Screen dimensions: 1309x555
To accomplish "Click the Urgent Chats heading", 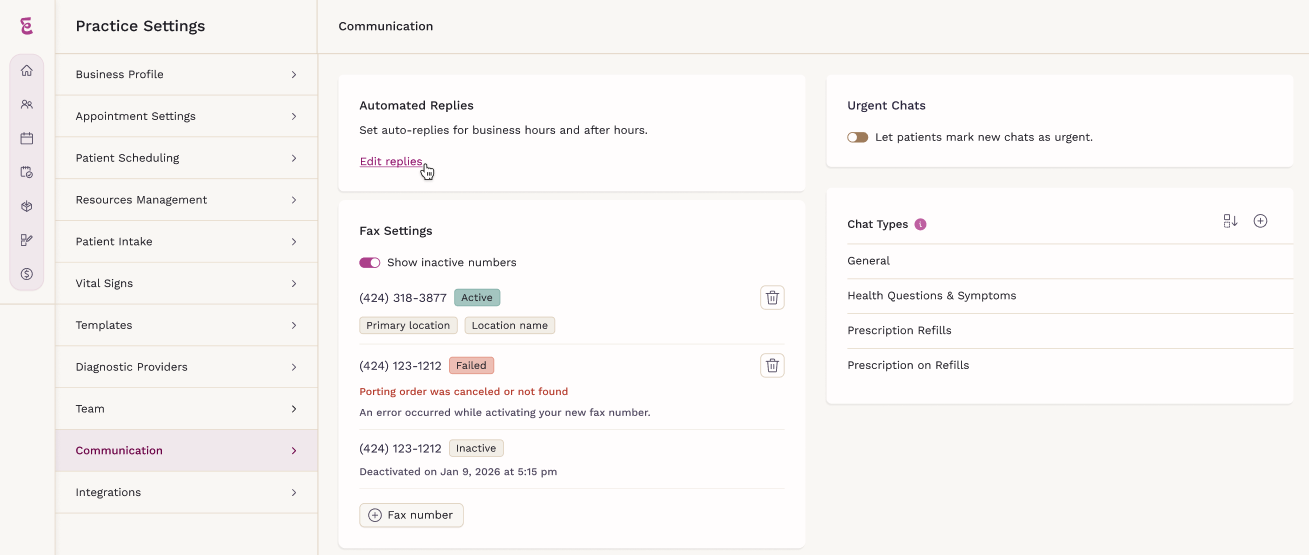I will 886,105.
